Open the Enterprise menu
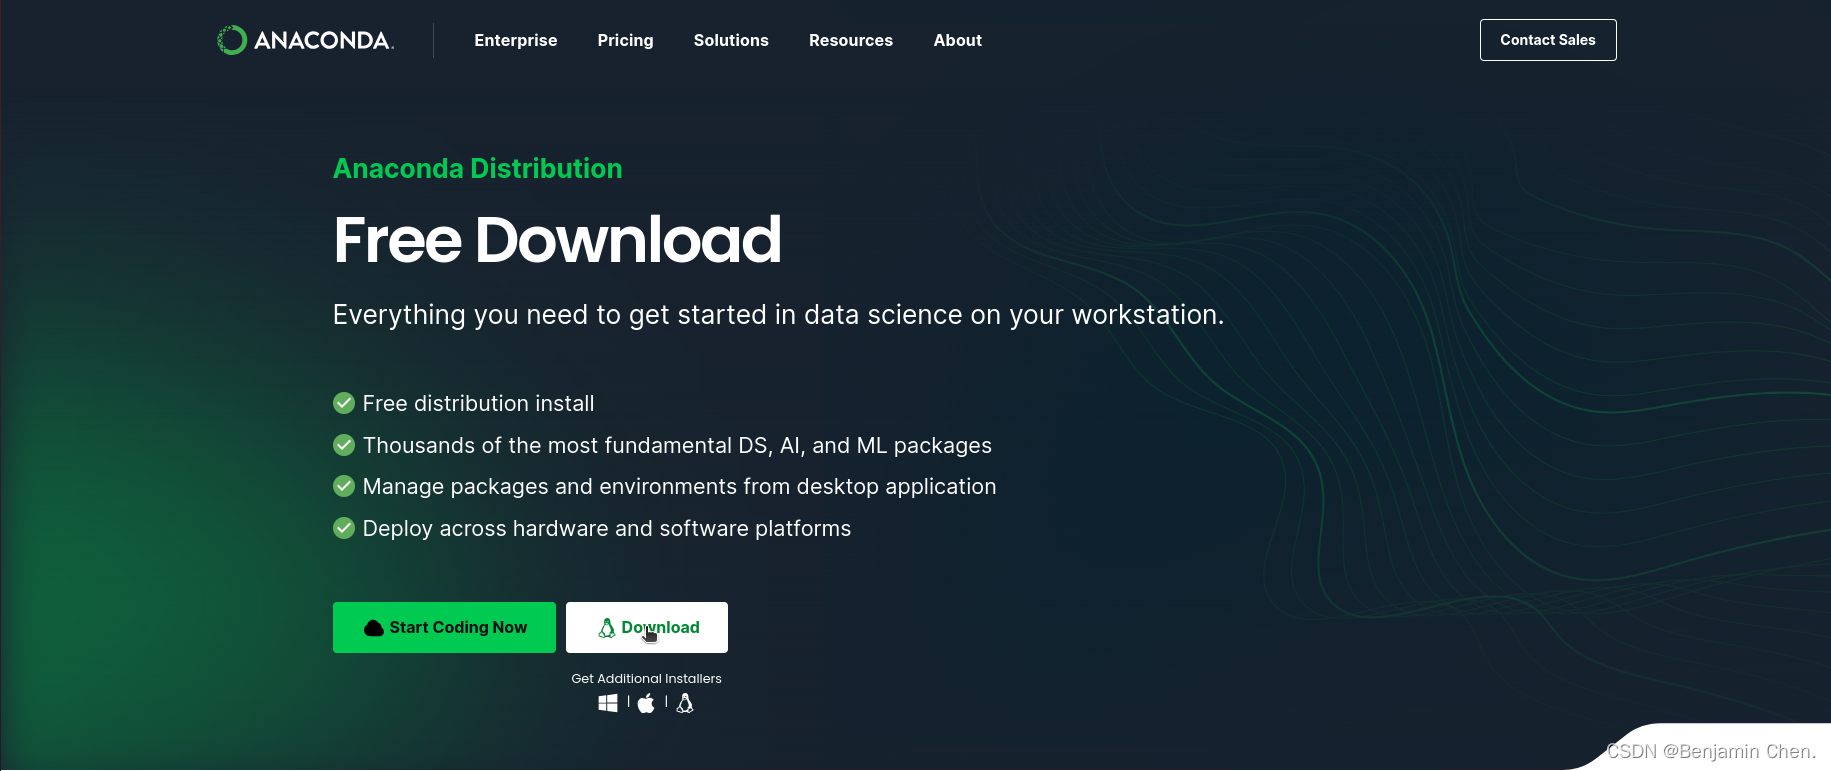The image size is (1831, 771). click(x=516, y=40)
